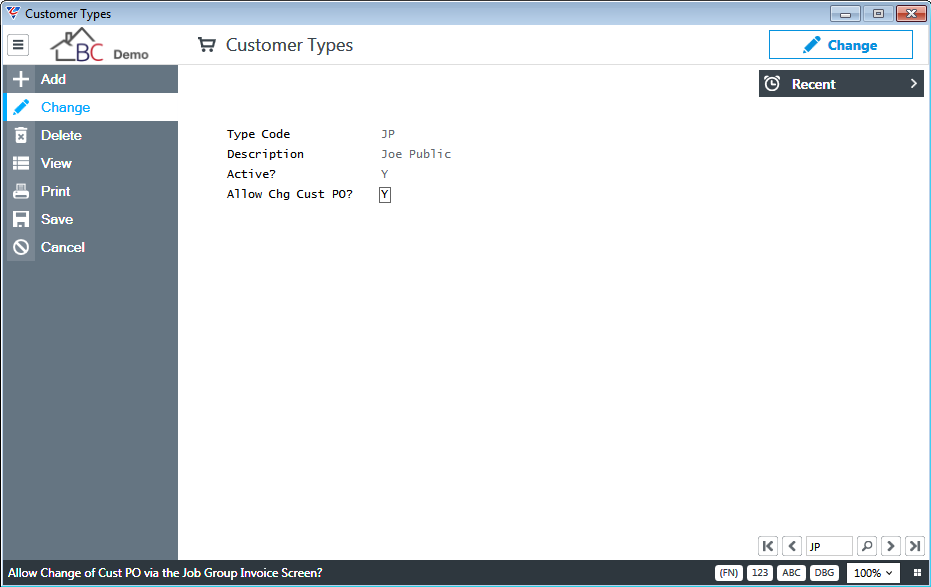931x587 pixels.
Task: Click the grid icon in status bar
Action: click(917, 573)
